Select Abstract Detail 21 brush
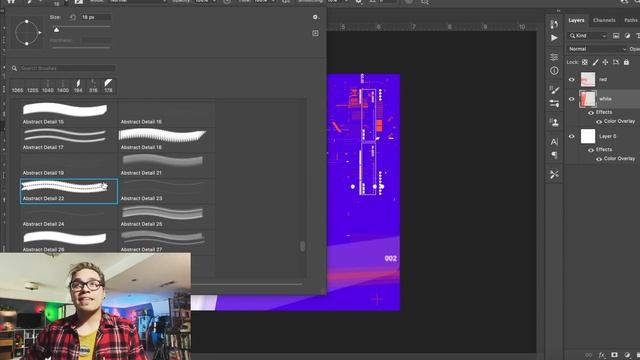 (167, 165)
